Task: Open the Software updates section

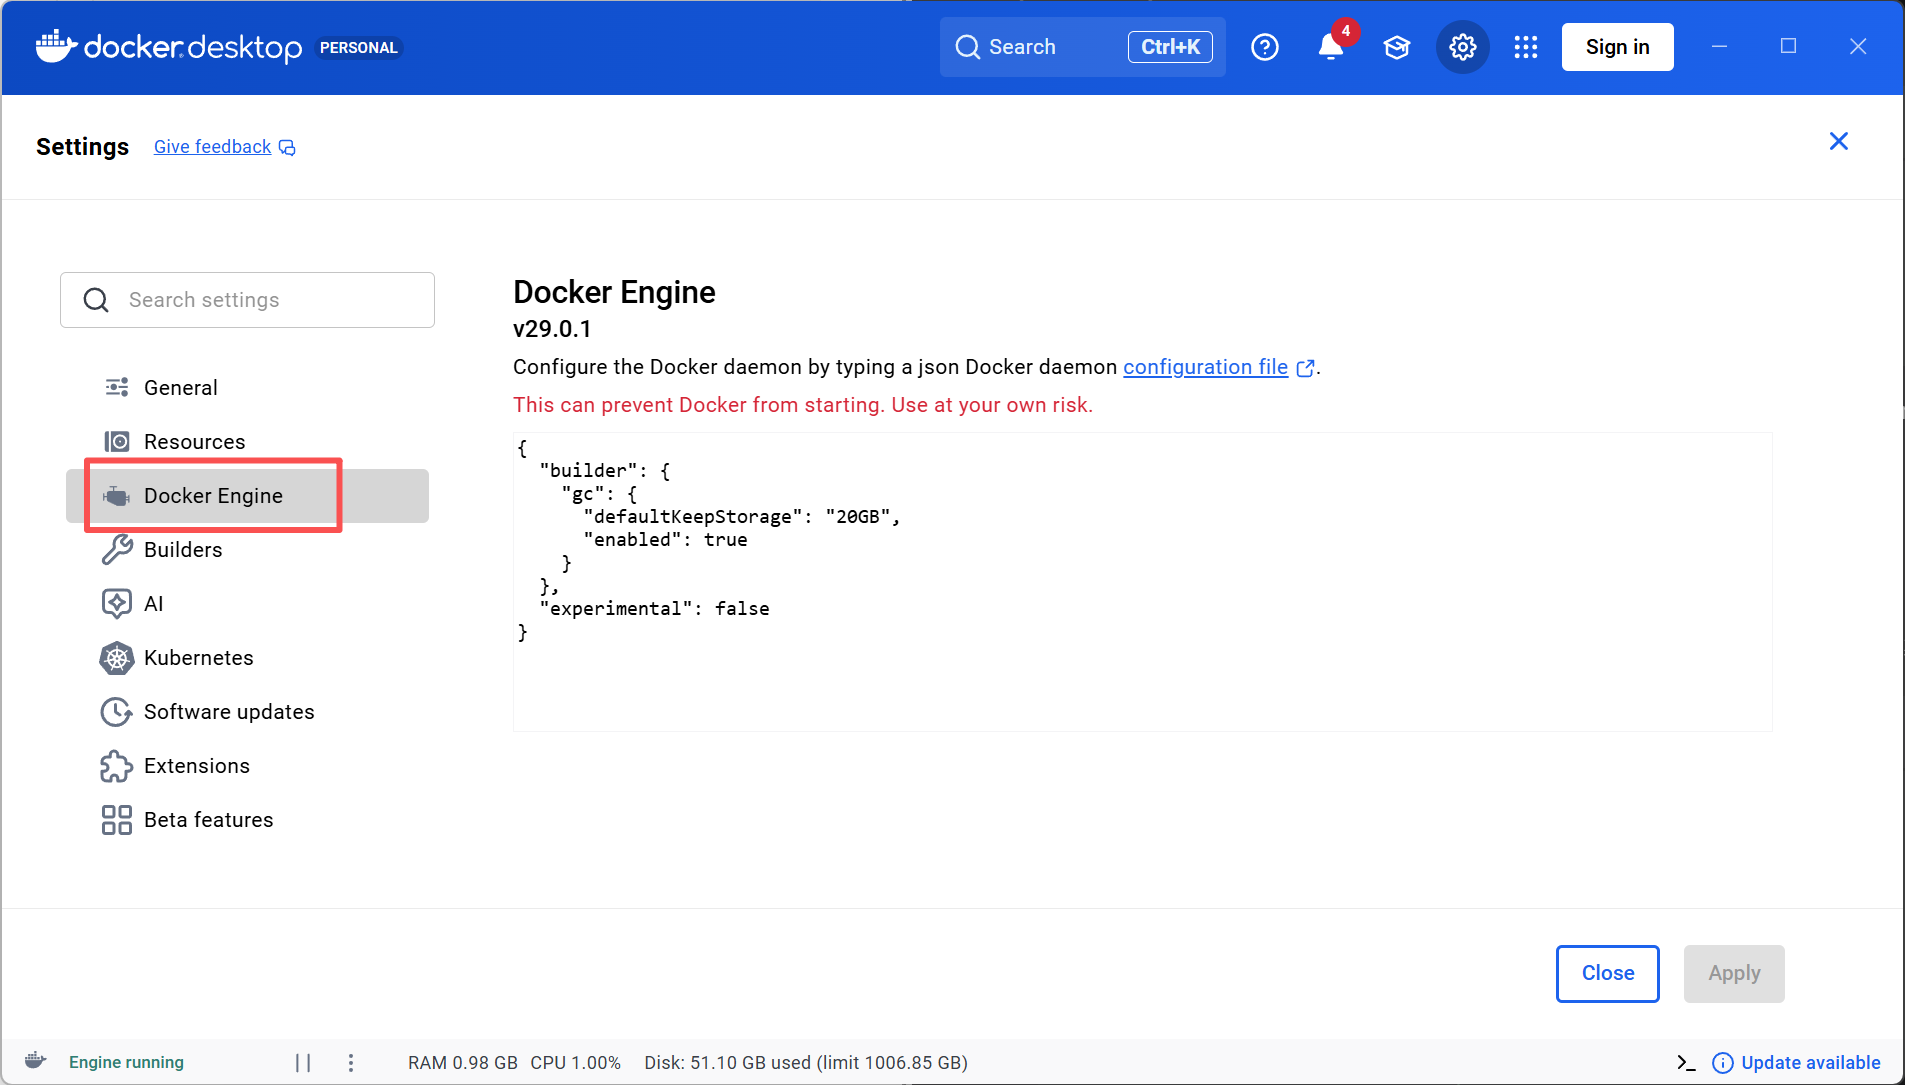Action: click(x=248, y=711)
